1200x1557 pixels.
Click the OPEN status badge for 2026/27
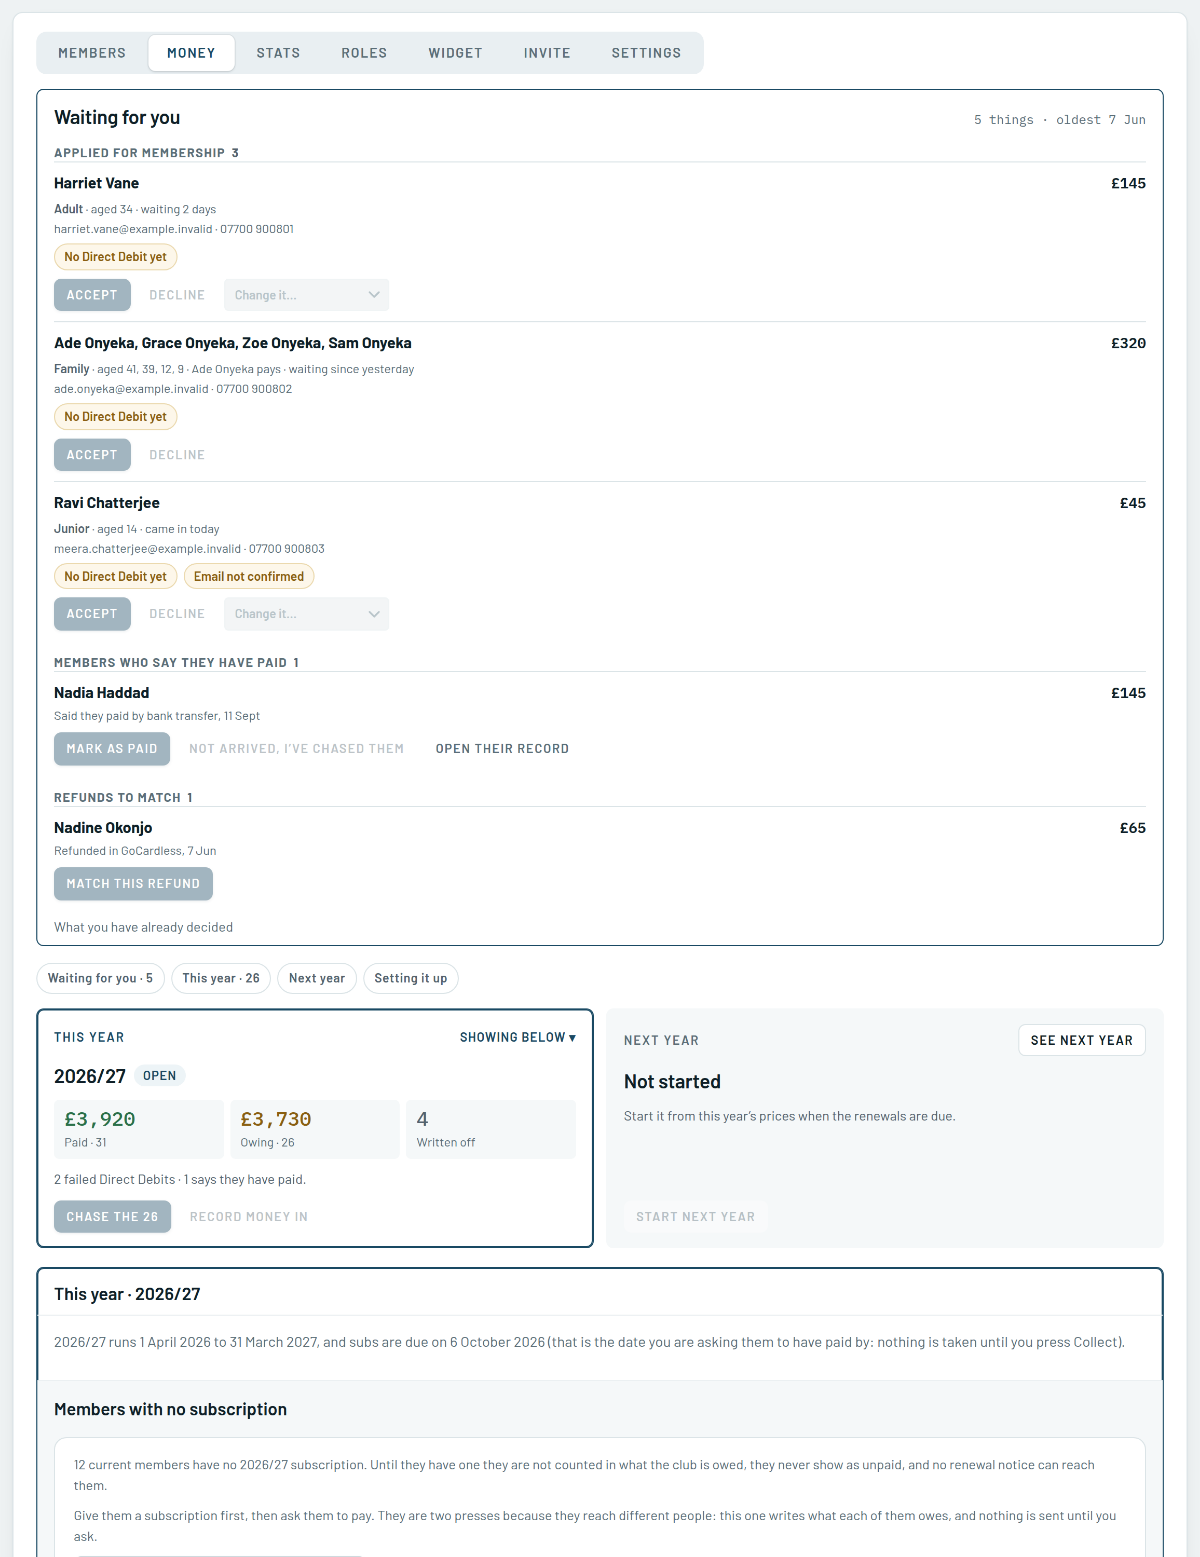[159, 1076]
